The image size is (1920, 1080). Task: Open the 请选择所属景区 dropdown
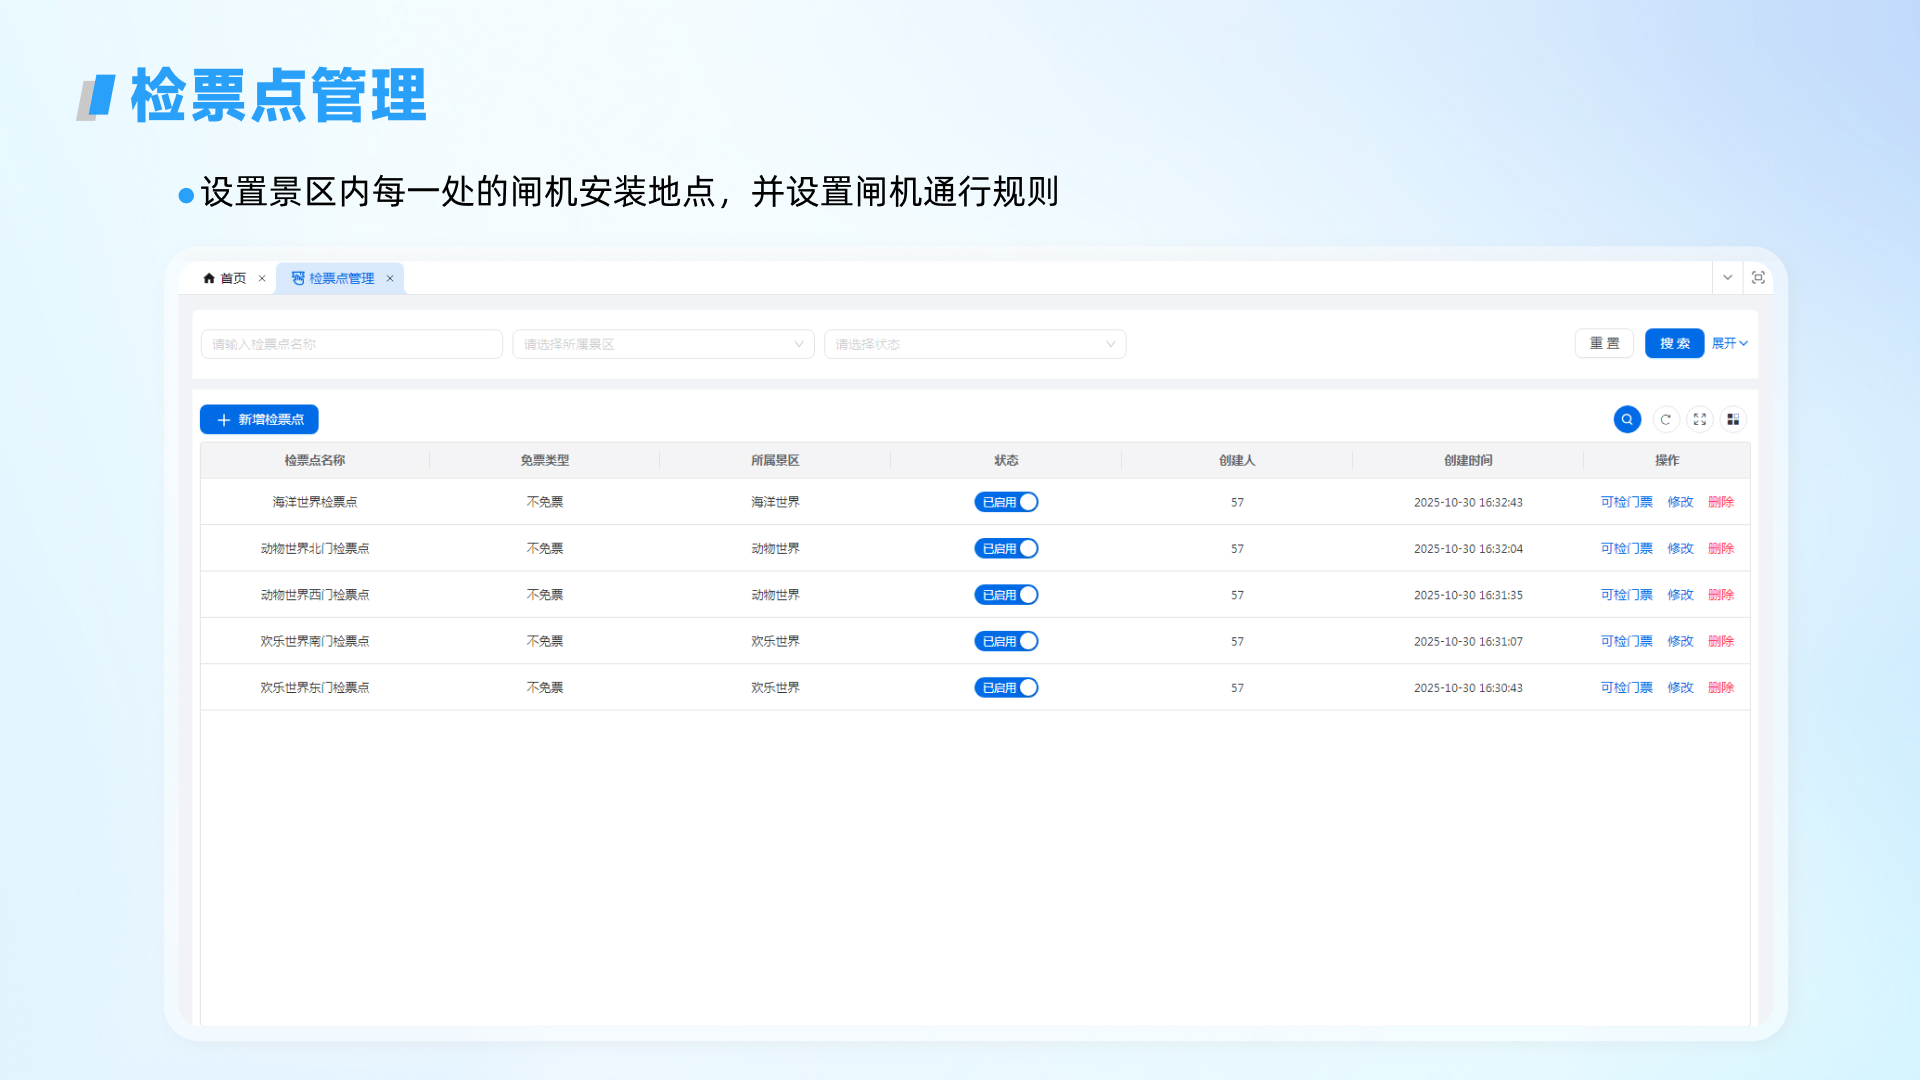pyautogui.click(x=663, y=344)
